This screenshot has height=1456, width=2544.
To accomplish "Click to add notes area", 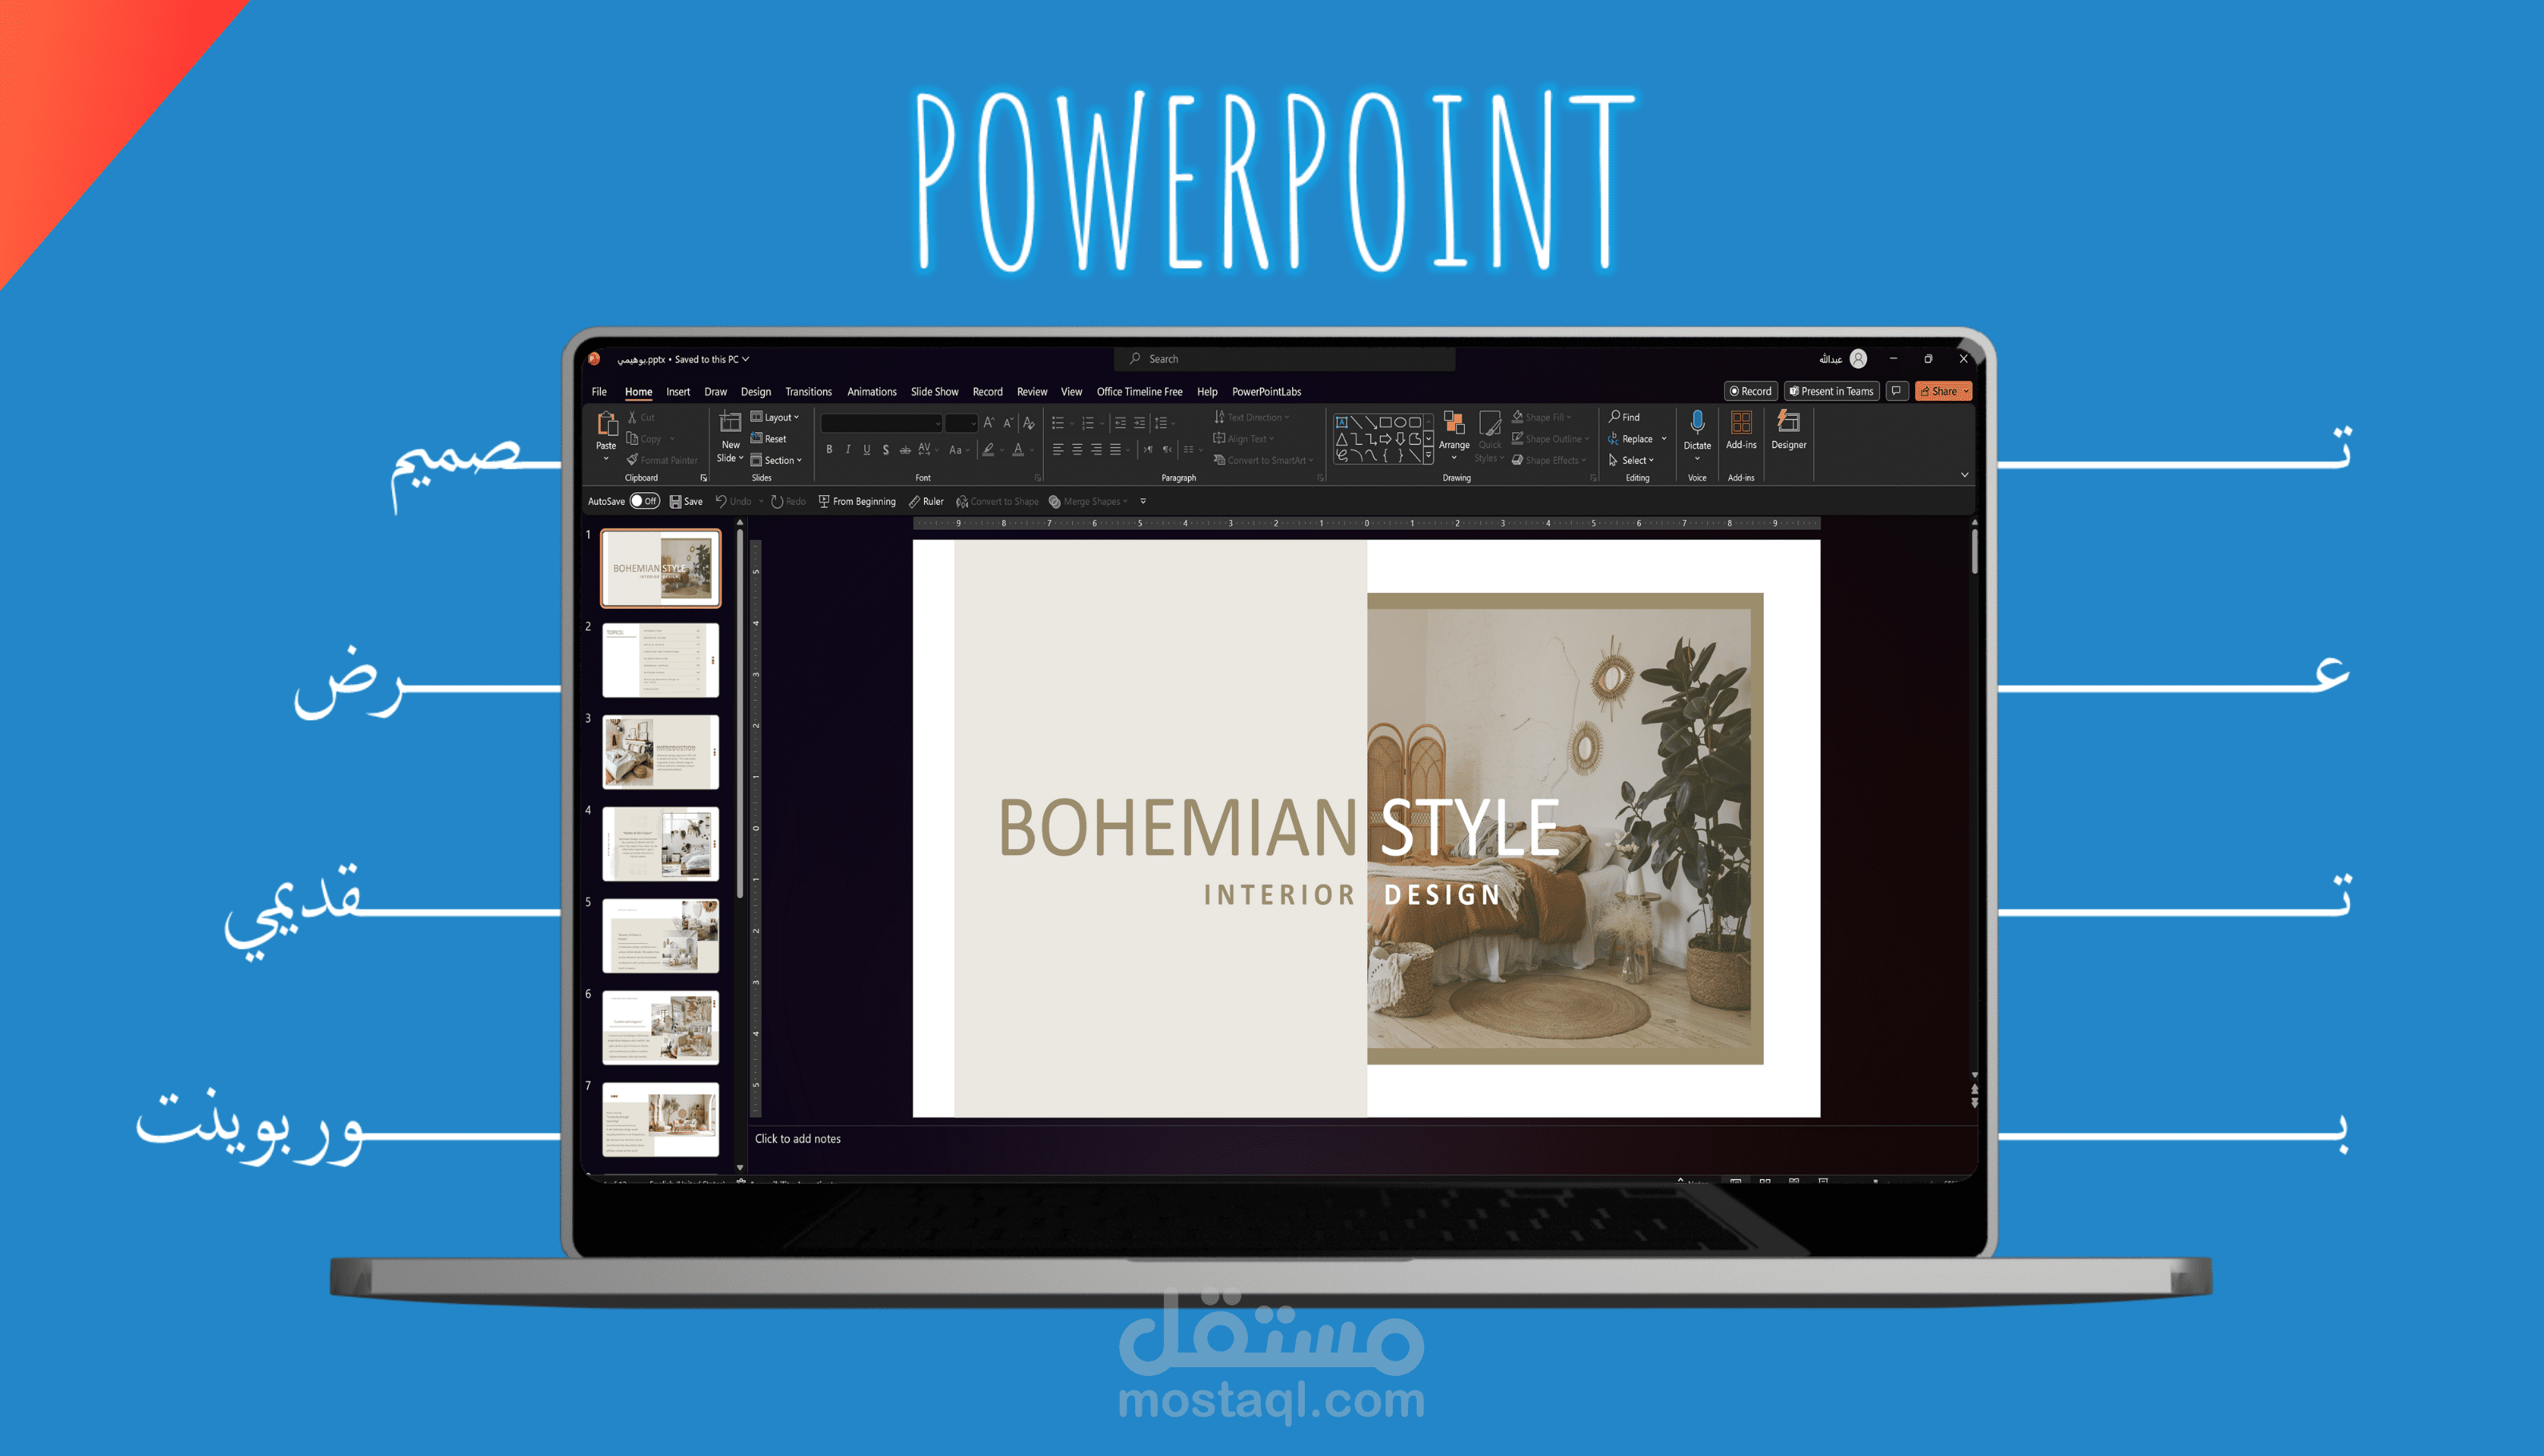I will coord(797,1139).
